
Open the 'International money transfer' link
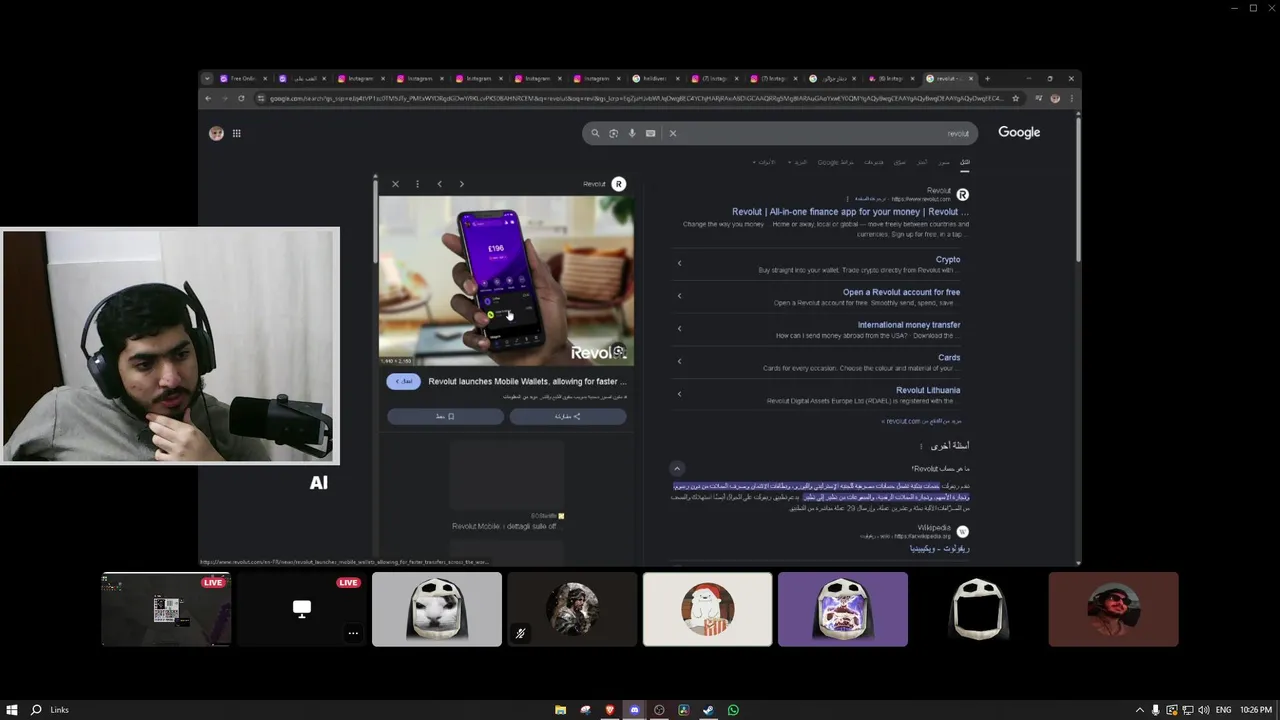[908, 325]
